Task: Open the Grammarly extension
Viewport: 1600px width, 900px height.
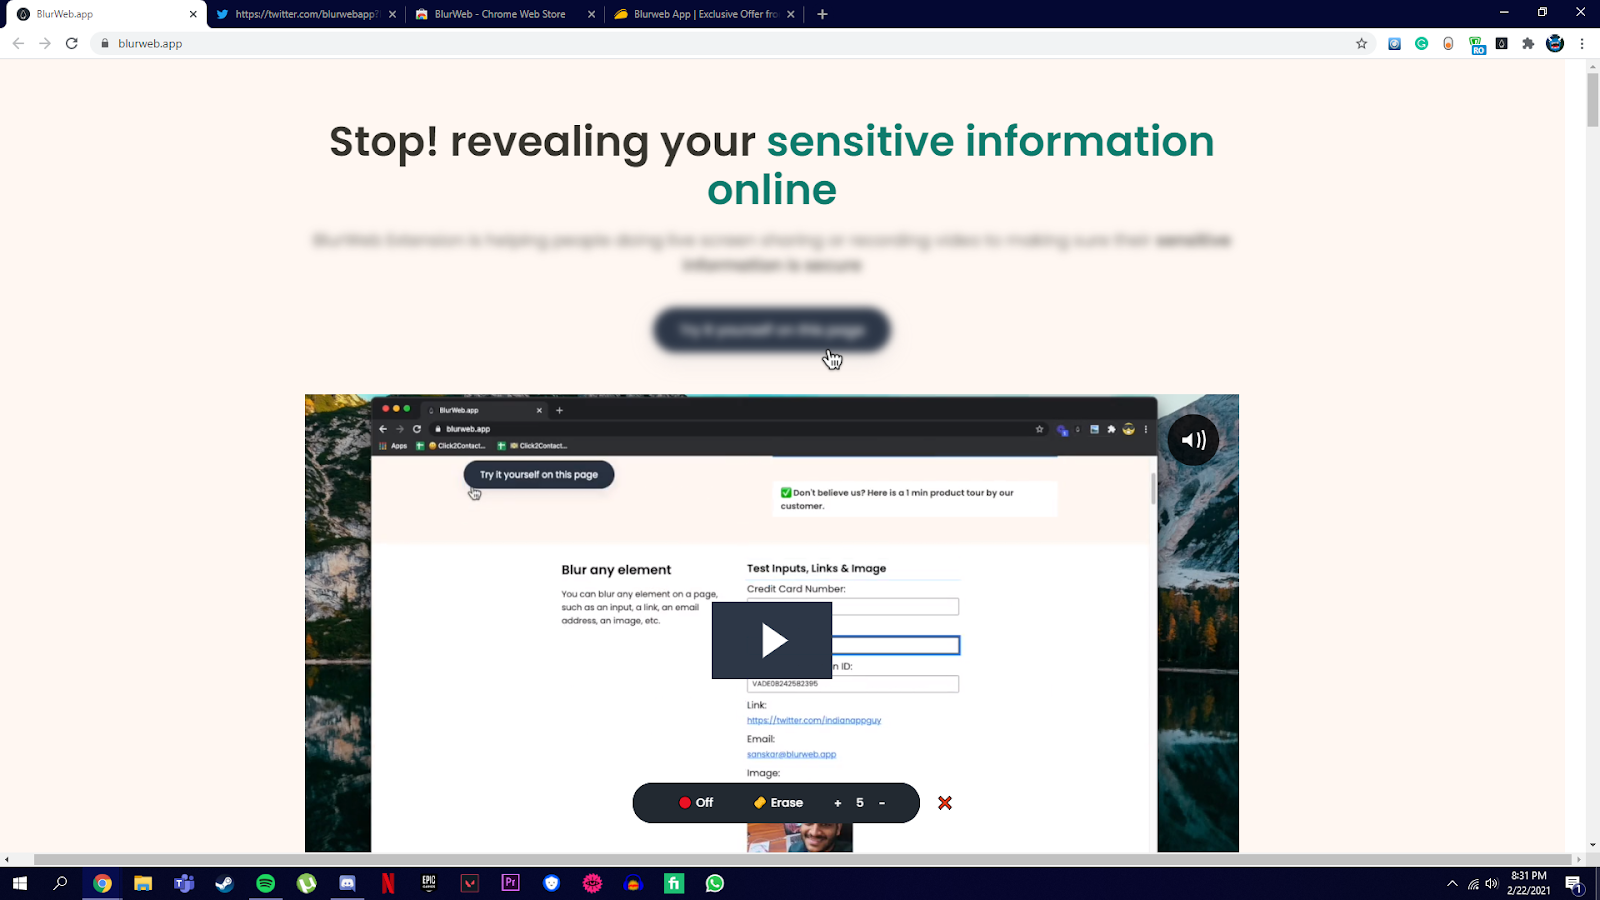Action: pyautogui.click(x=1421, y=43)
